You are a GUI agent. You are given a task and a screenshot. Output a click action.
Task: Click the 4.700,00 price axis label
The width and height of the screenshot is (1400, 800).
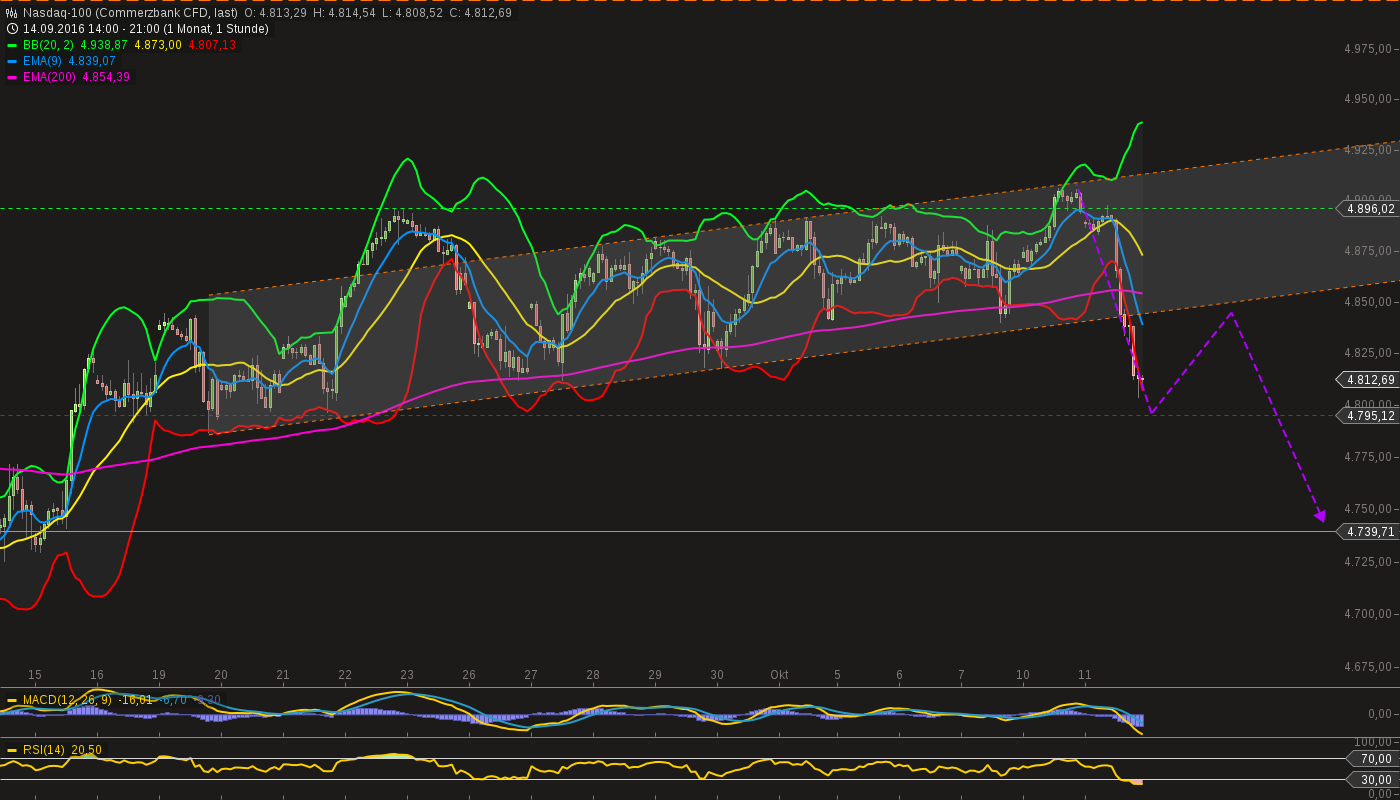[x=1368, y=614]
